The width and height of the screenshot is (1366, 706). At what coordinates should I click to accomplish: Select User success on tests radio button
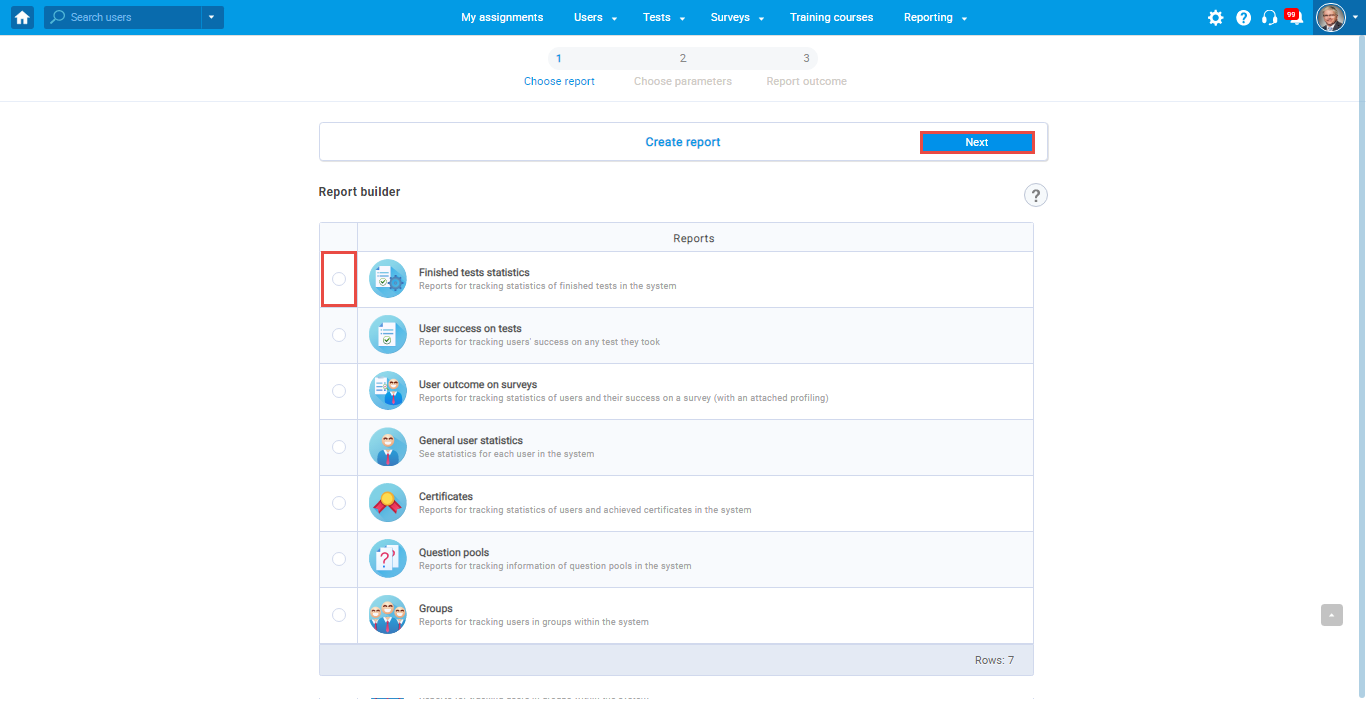point(339,335)
